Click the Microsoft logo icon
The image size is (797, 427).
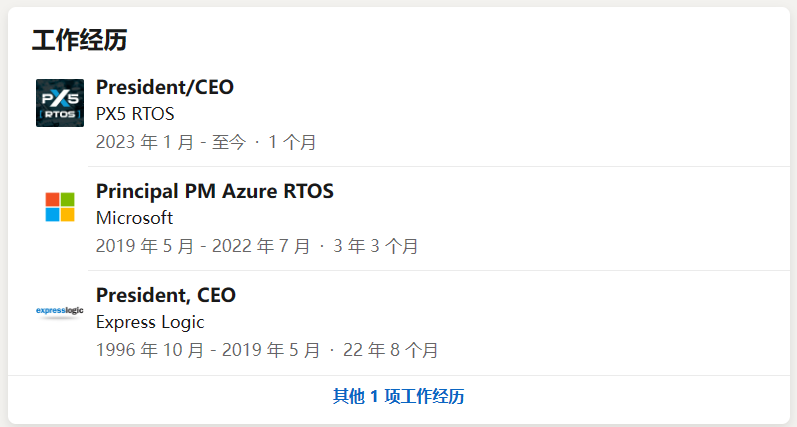[60, 207]
